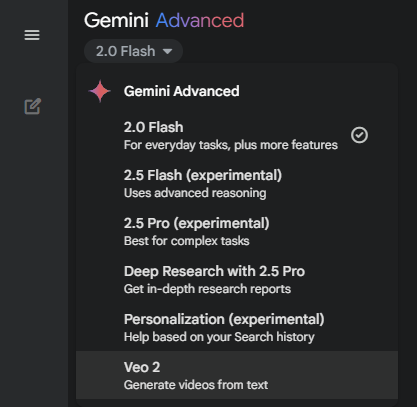Pick the Personalization (experimental) option

coord(237,328)
